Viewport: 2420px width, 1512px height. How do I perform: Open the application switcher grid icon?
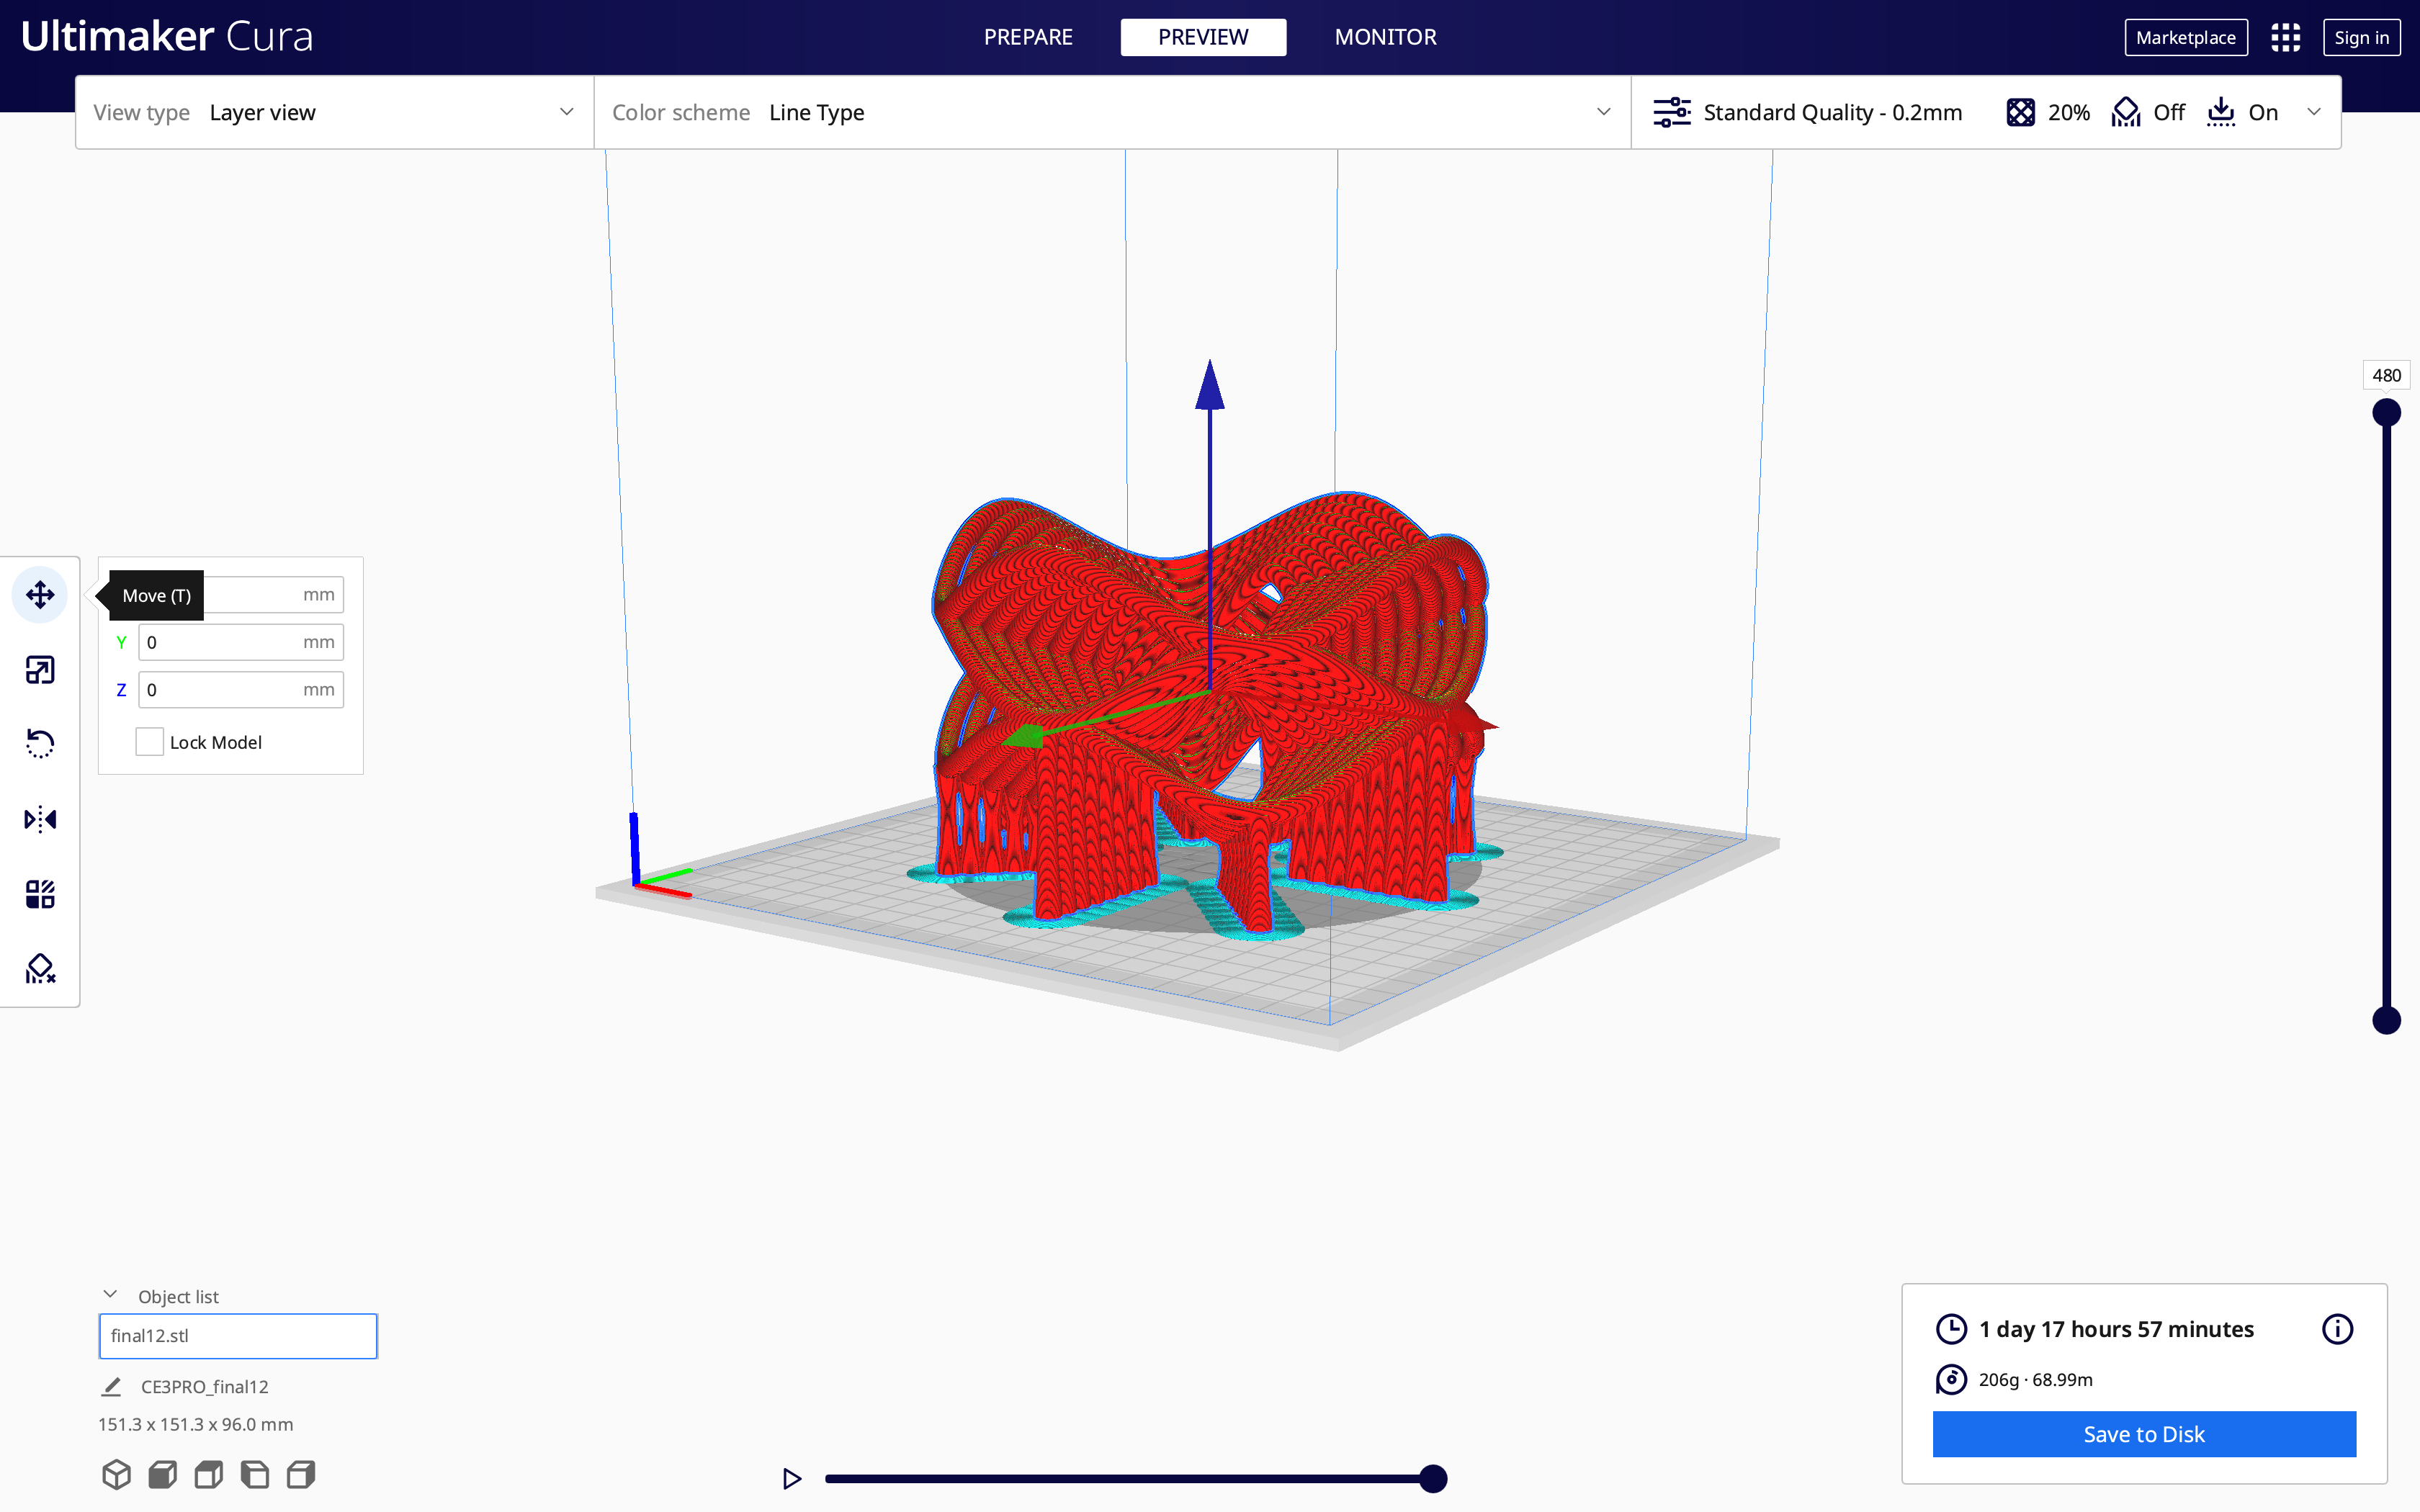(2285, 38)
